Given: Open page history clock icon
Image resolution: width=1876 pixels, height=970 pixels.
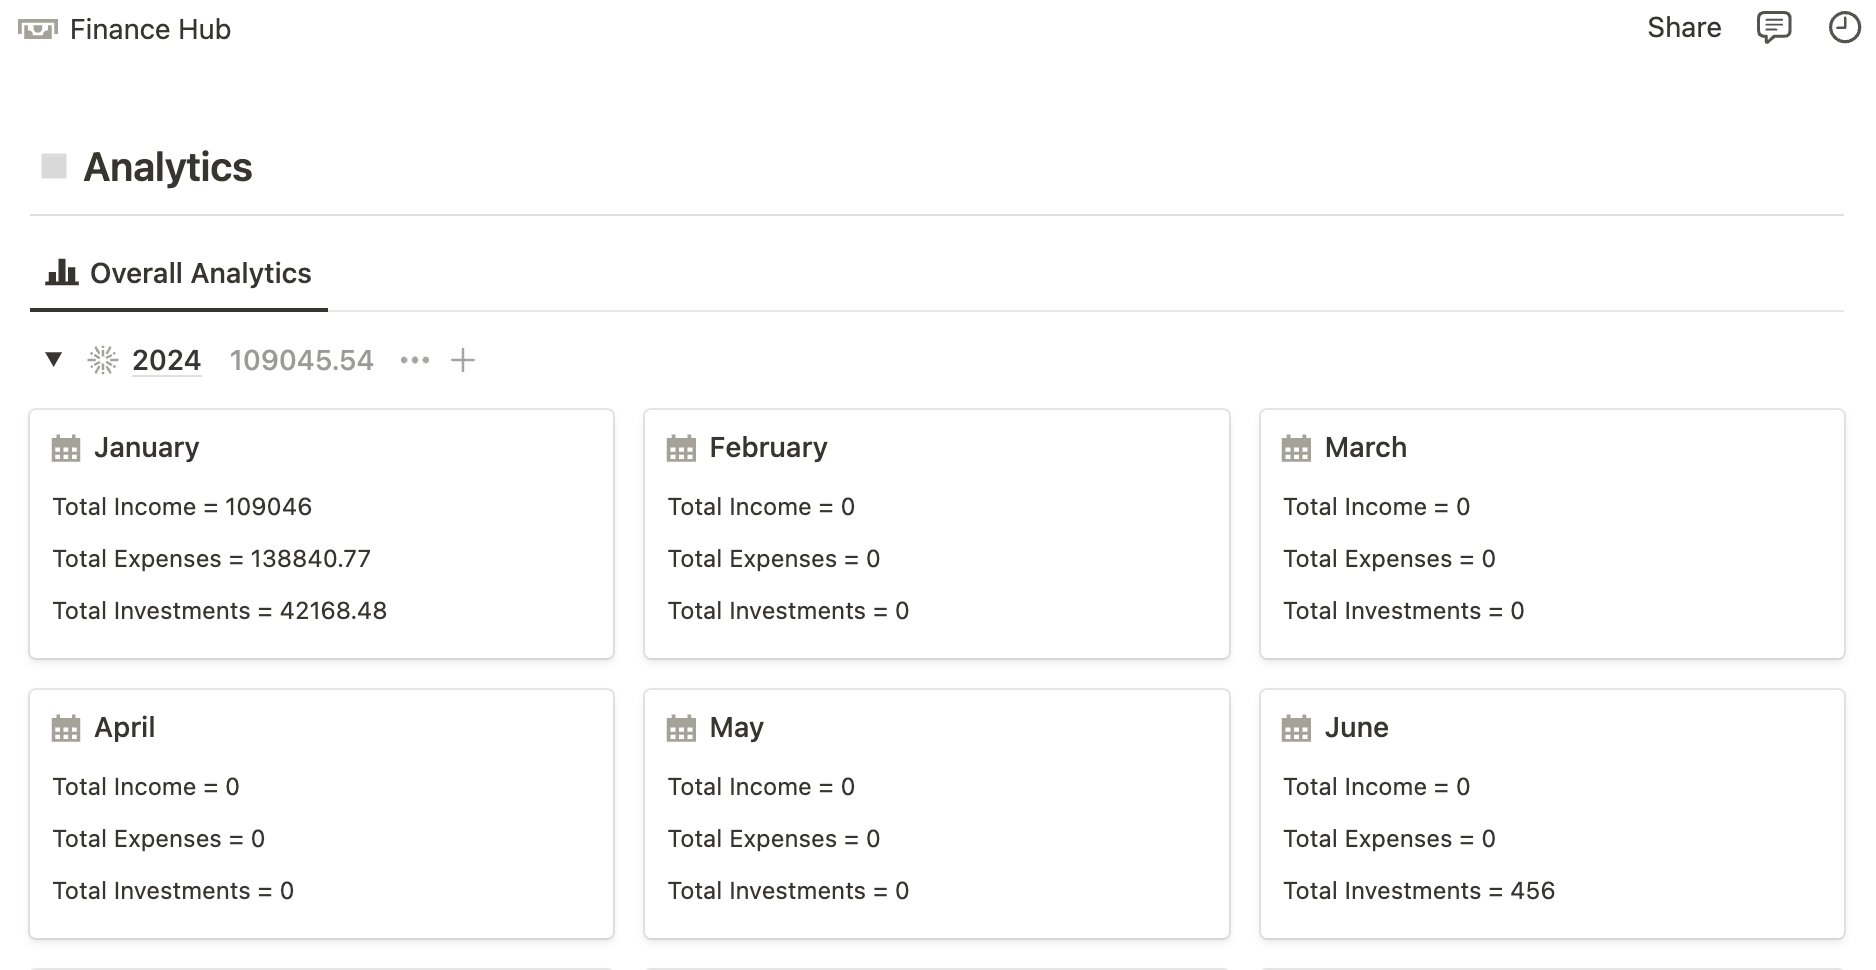Looking at the screenshot, I should click(1843, 28).
